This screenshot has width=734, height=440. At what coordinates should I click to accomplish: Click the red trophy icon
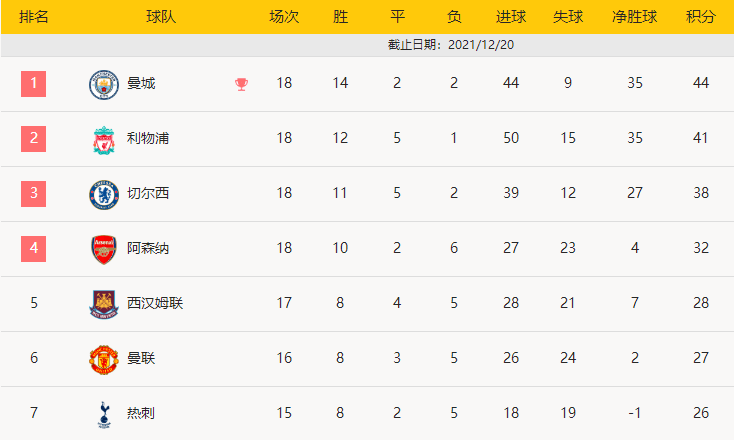241,84
